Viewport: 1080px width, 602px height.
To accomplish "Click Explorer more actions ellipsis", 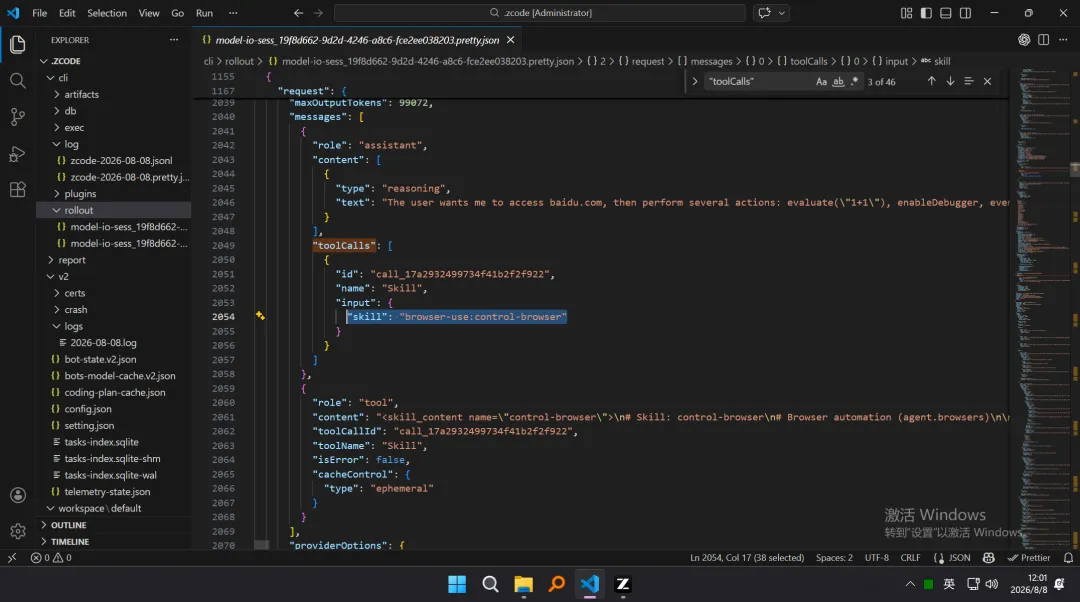I will pyautogui.click(x=174, y=40).
